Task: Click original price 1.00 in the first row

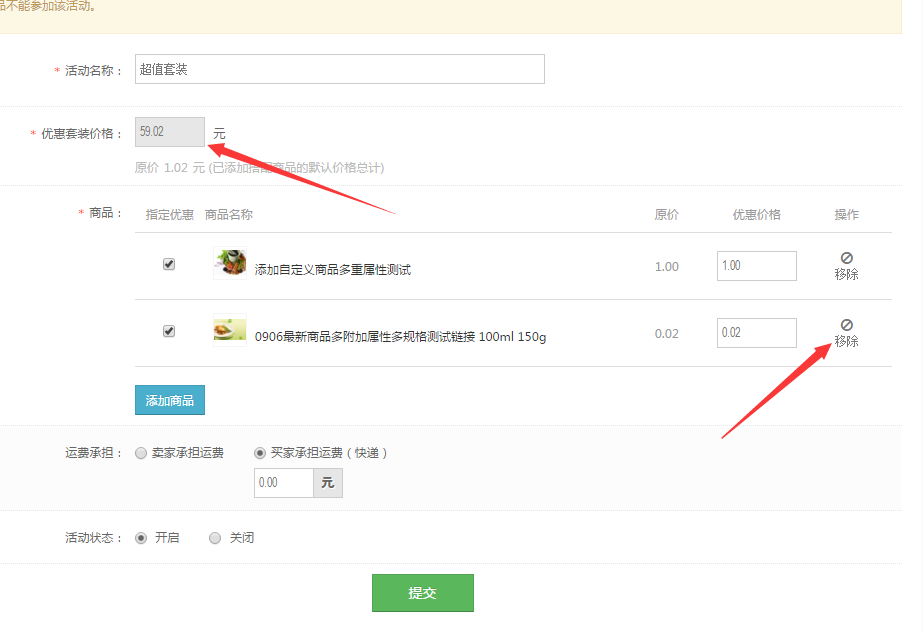Action: click(x=667, y=267)
